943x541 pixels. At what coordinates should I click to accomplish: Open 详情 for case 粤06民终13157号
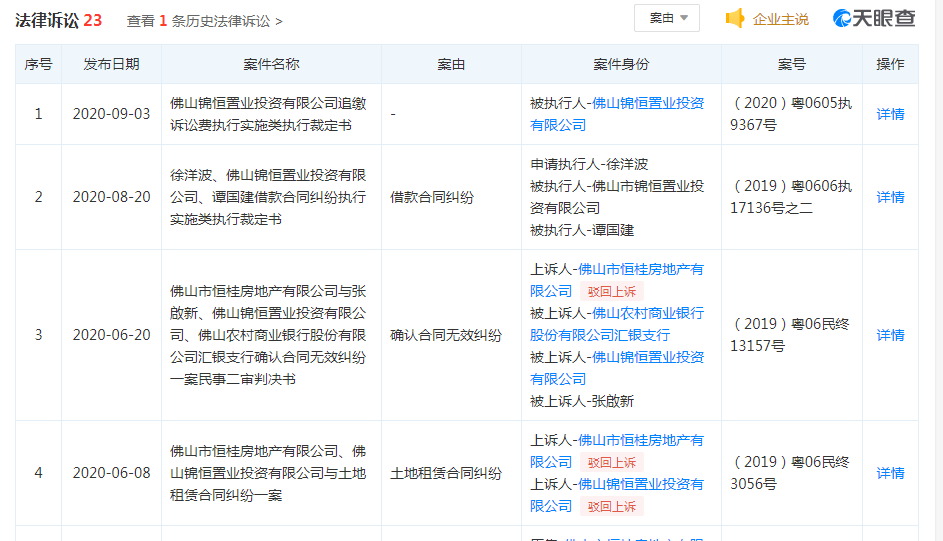890,335
